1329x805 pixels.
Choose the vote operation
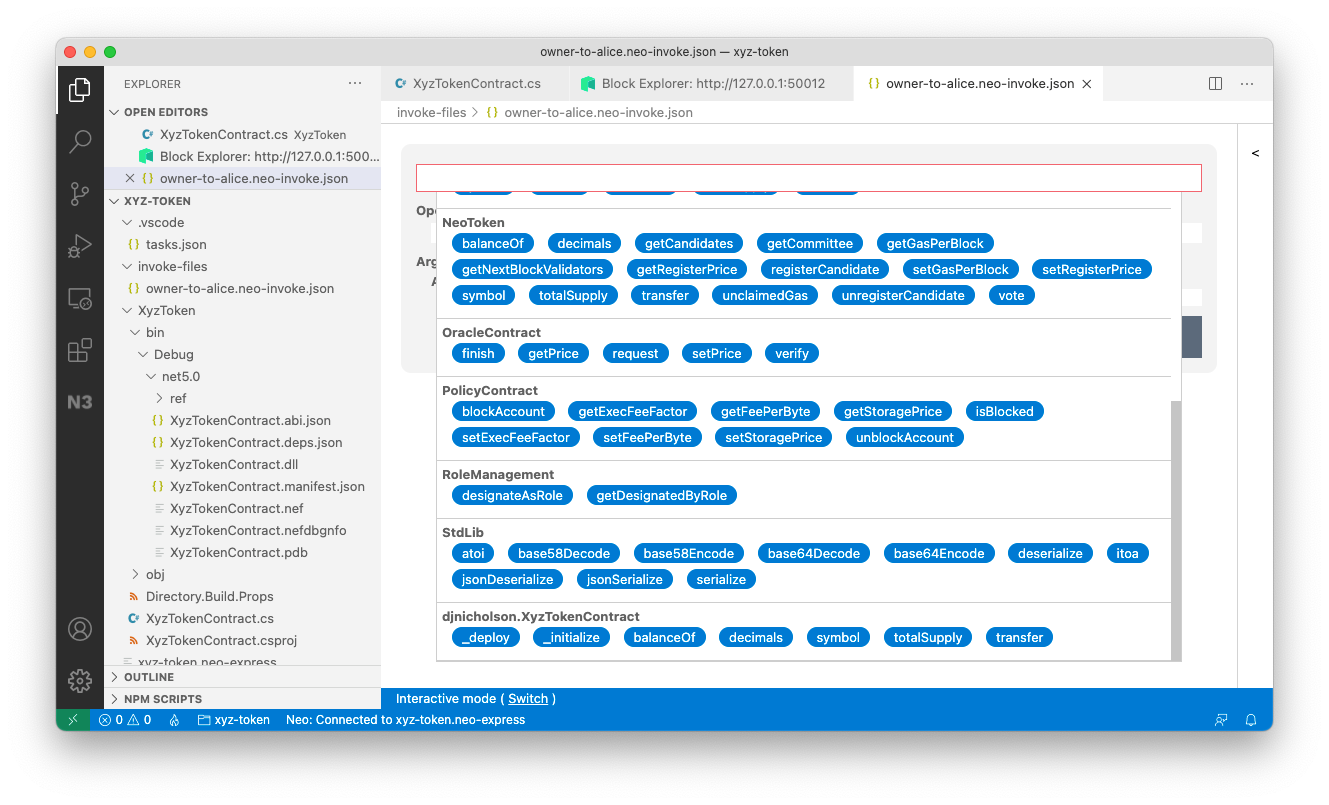[1011, 295]
